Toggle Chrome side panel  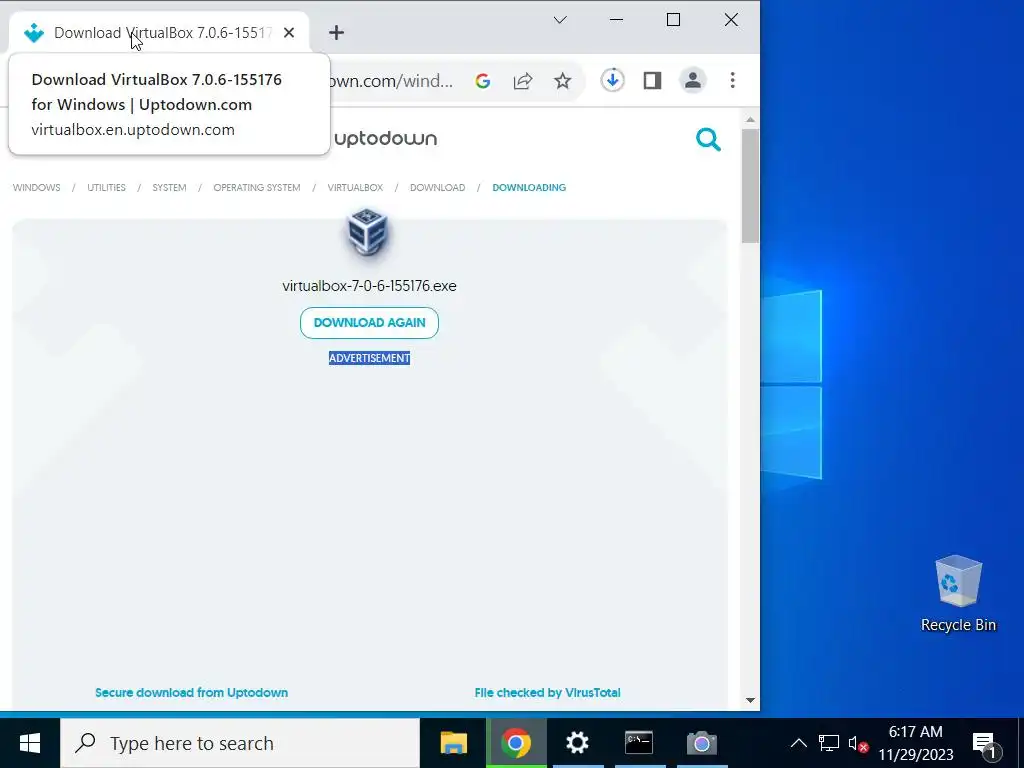point(652,80)
